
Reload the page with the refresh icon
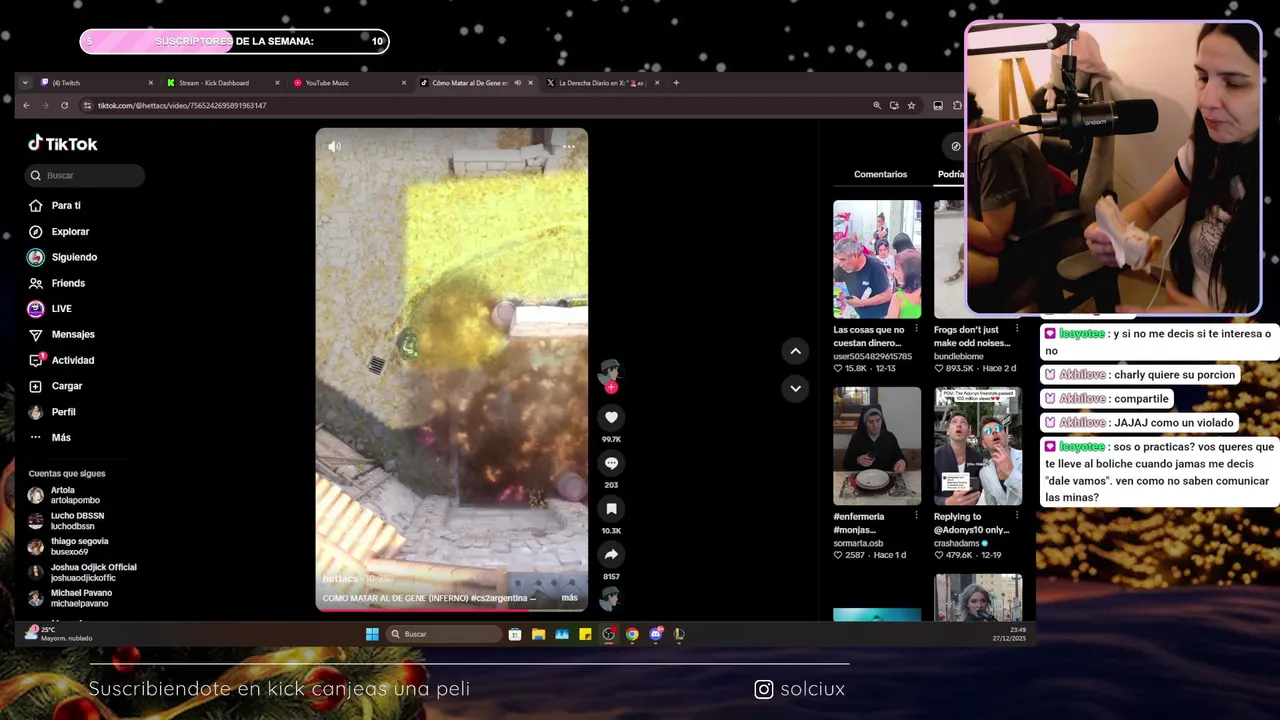[x=65, y=105]
